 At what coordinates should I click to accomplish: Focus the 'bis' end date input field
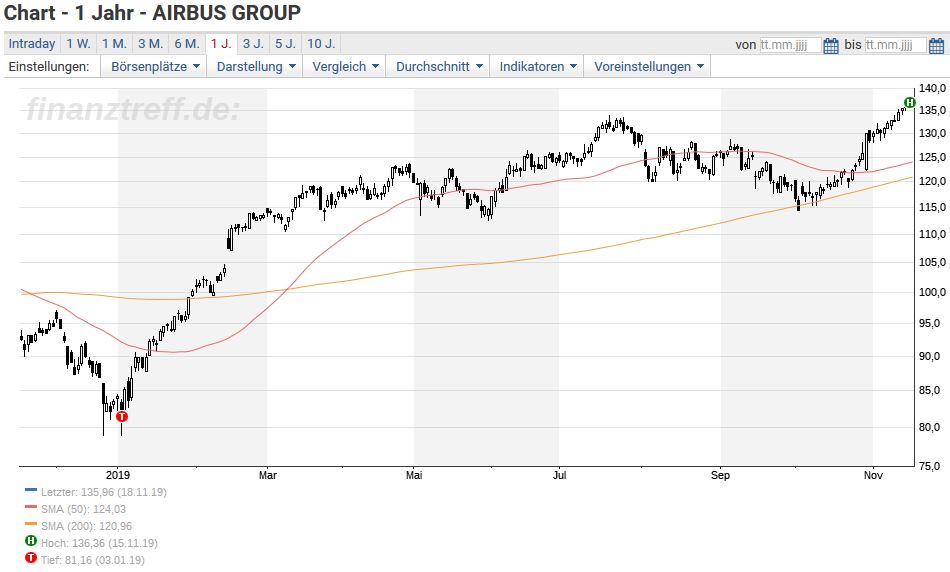pos(895,45)
